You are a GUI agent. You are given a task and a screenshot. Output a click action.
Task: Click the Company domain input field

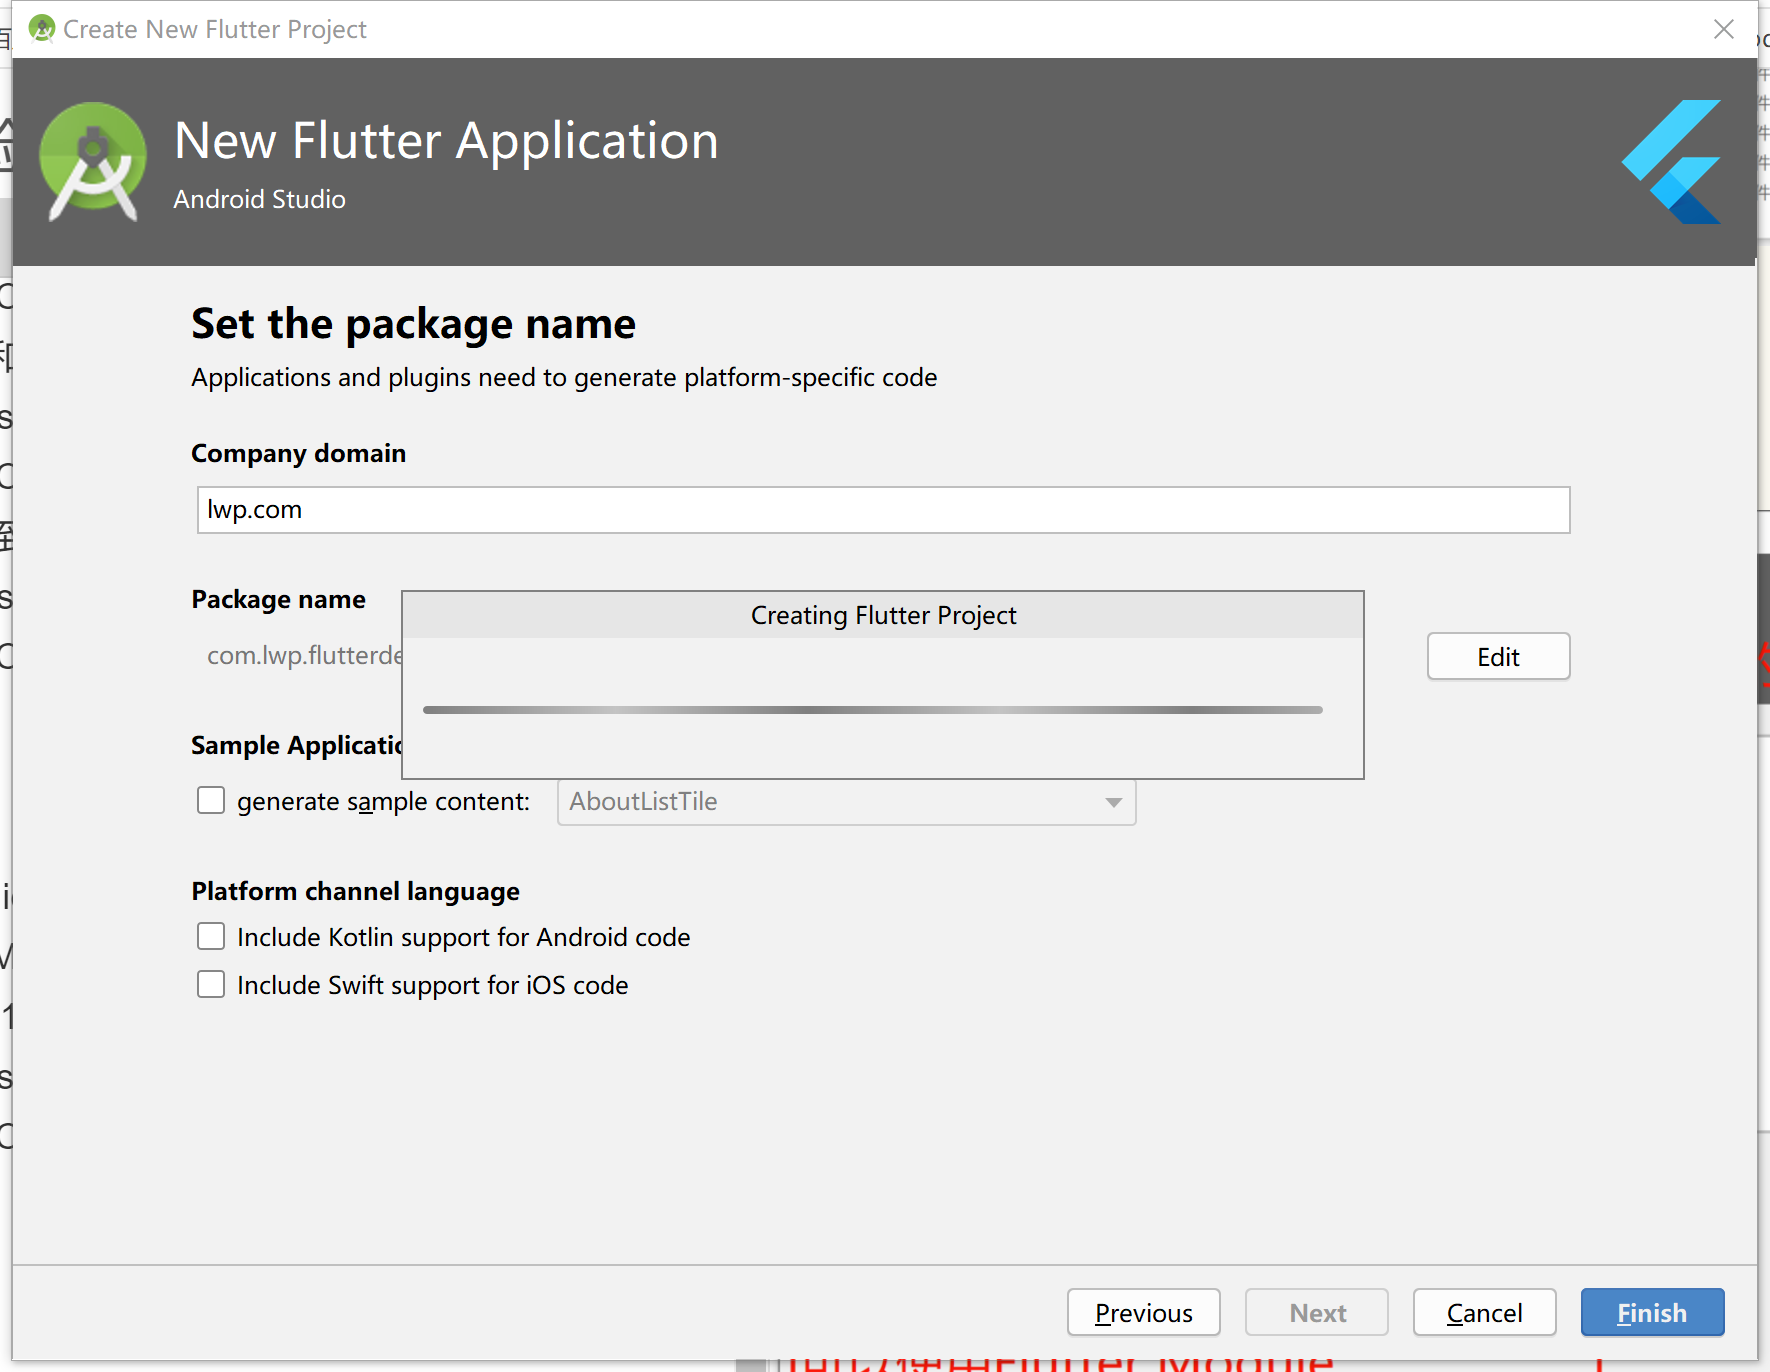(883, 510)
